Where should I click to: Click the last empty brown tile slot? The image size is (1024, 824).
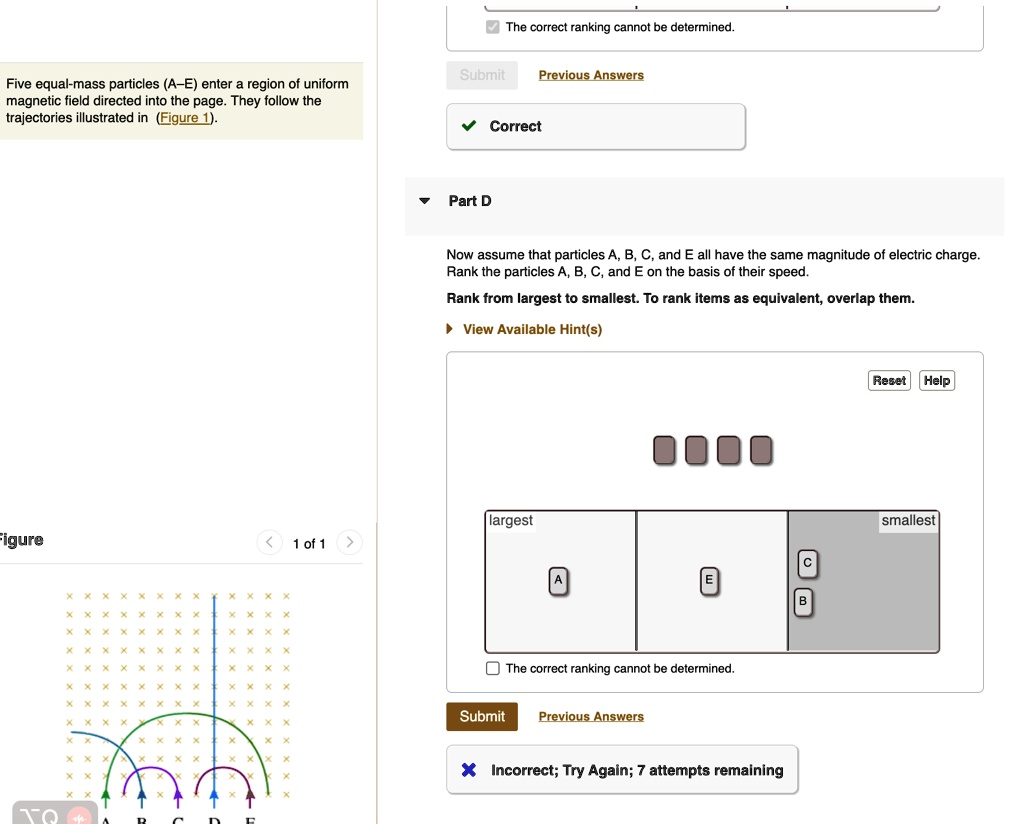click(761, 451)
